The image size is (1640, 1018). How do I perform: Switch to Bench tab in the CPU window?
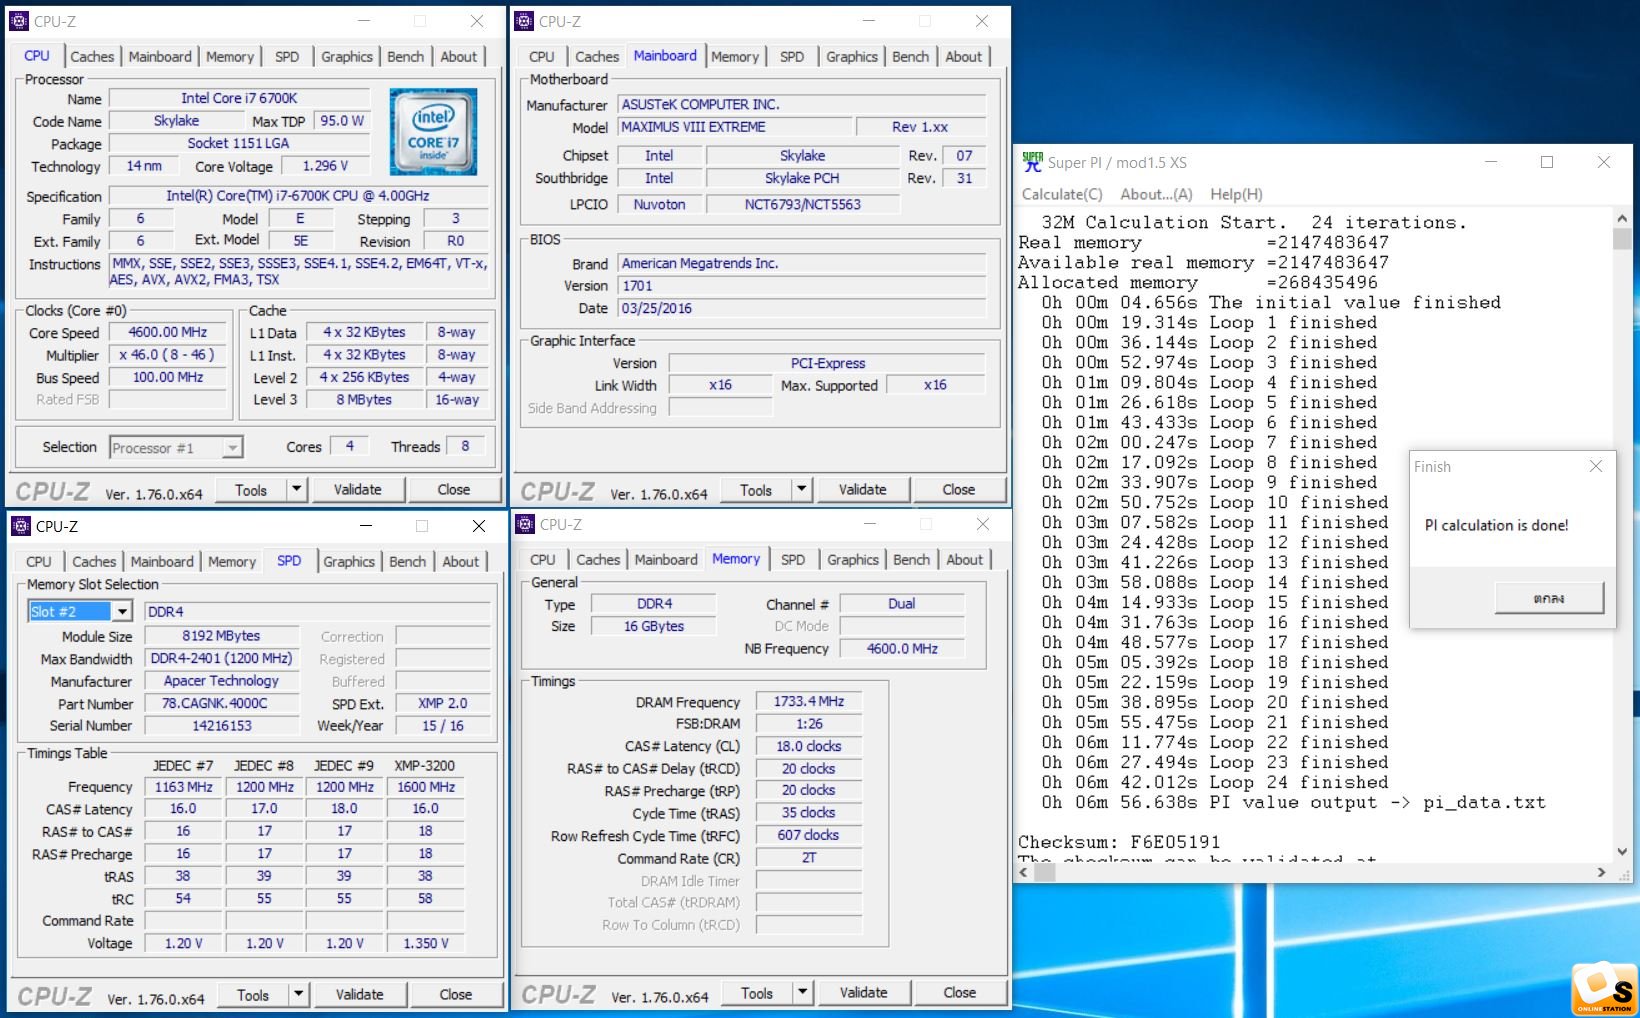coord(405,57)
